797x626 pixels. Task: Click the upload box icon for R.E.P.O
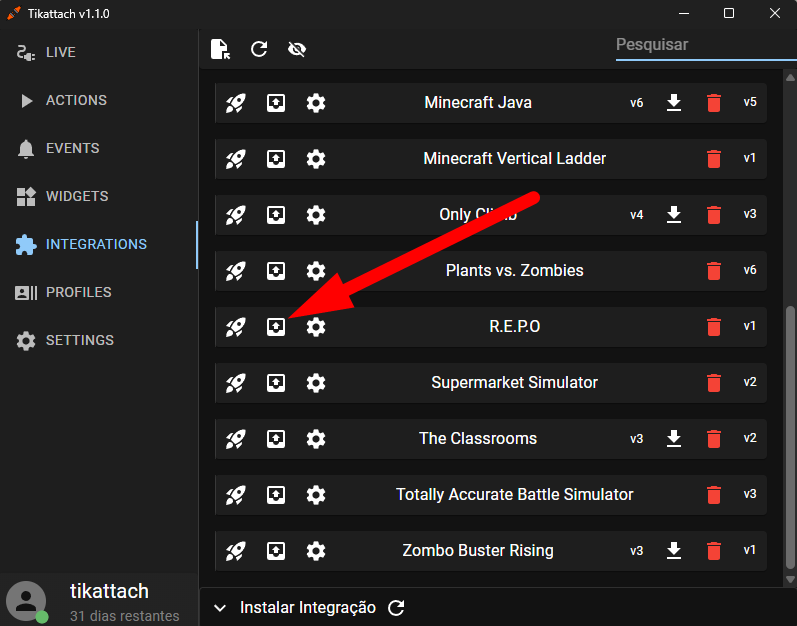[276, 327]
